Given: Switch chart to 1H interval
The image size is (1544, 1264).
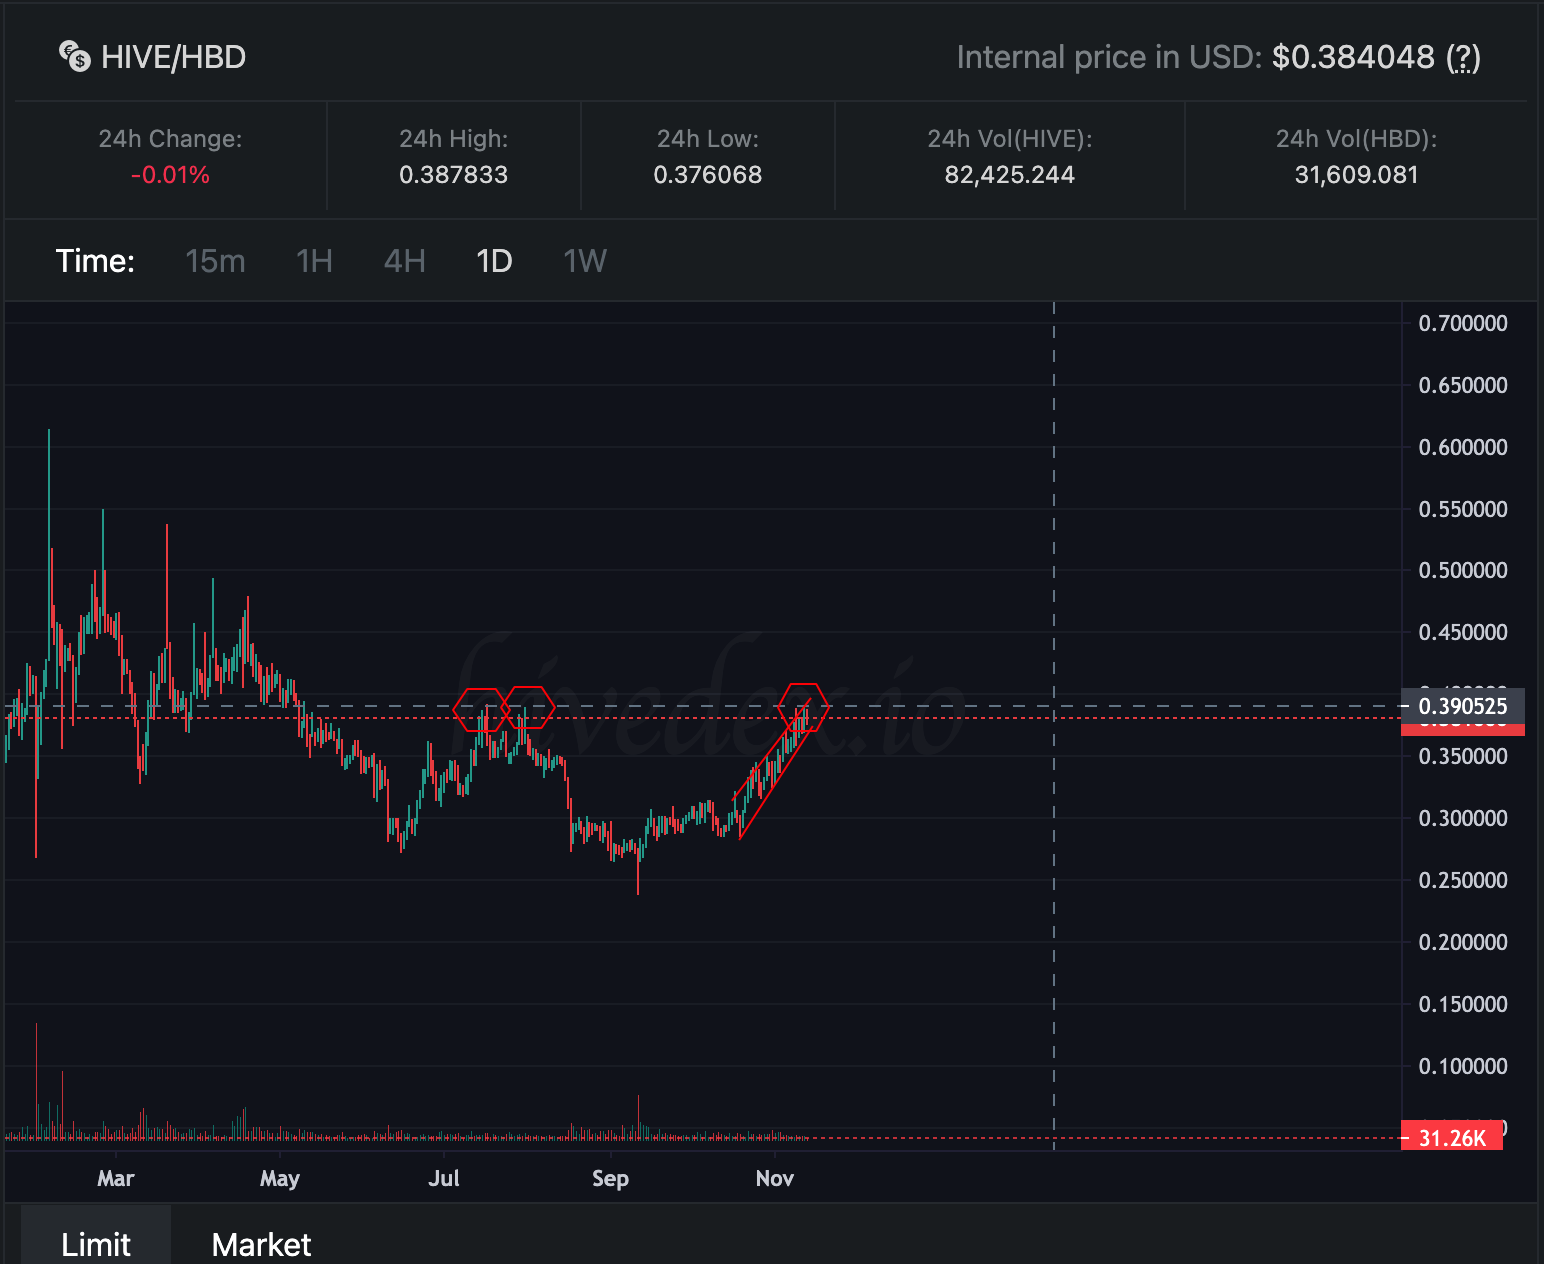Looking at the screenshot, I should click(314, 261).
